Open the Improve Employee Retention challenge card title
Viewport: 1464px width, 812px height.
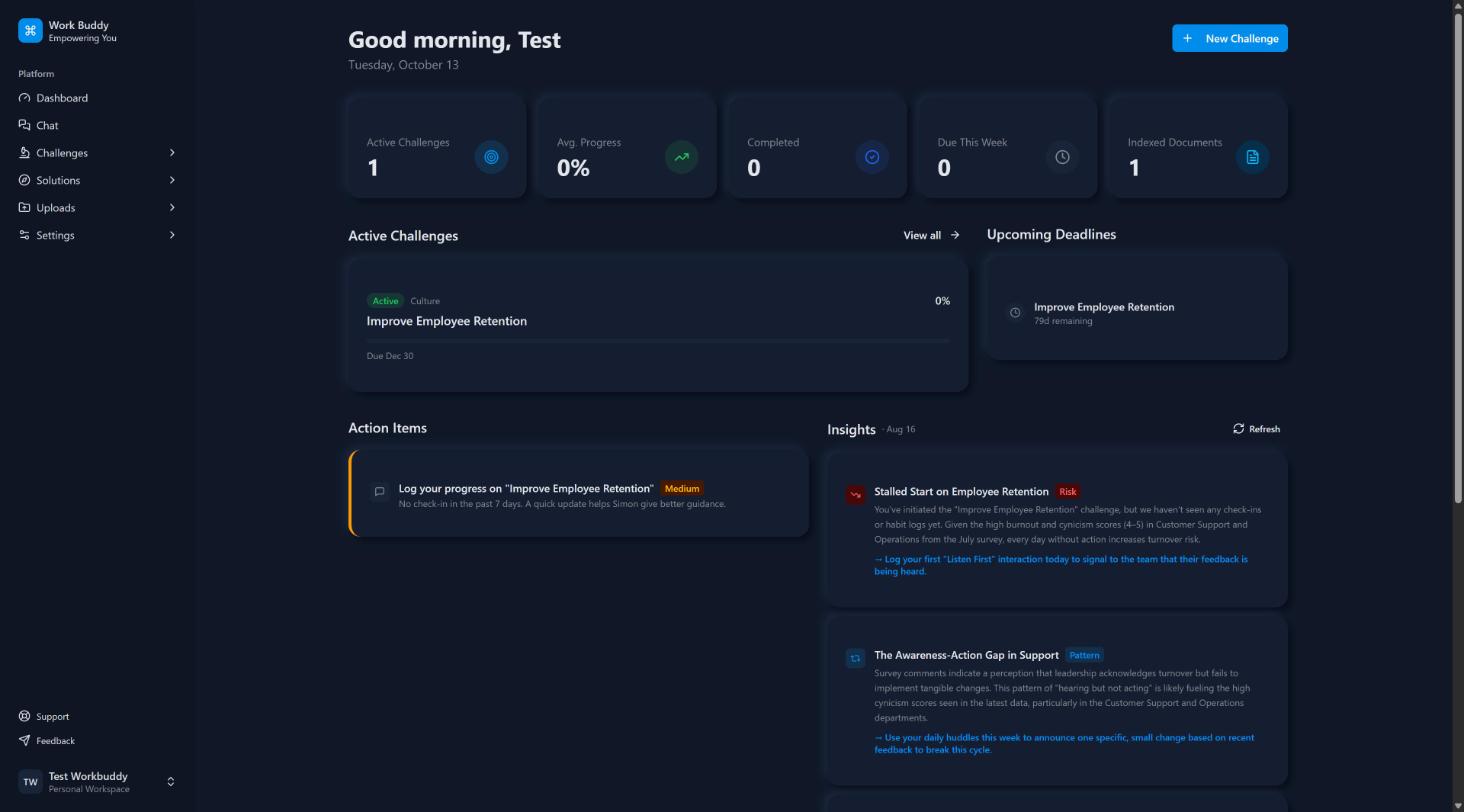click(x=447, y=321)
